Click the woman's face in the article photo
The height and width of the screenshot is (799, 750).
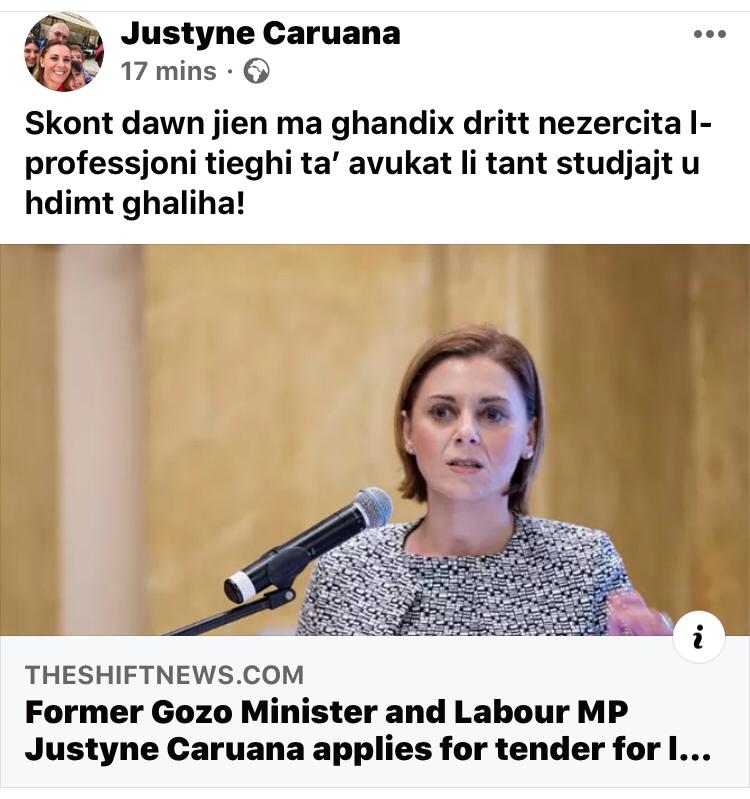coord(468,427)
